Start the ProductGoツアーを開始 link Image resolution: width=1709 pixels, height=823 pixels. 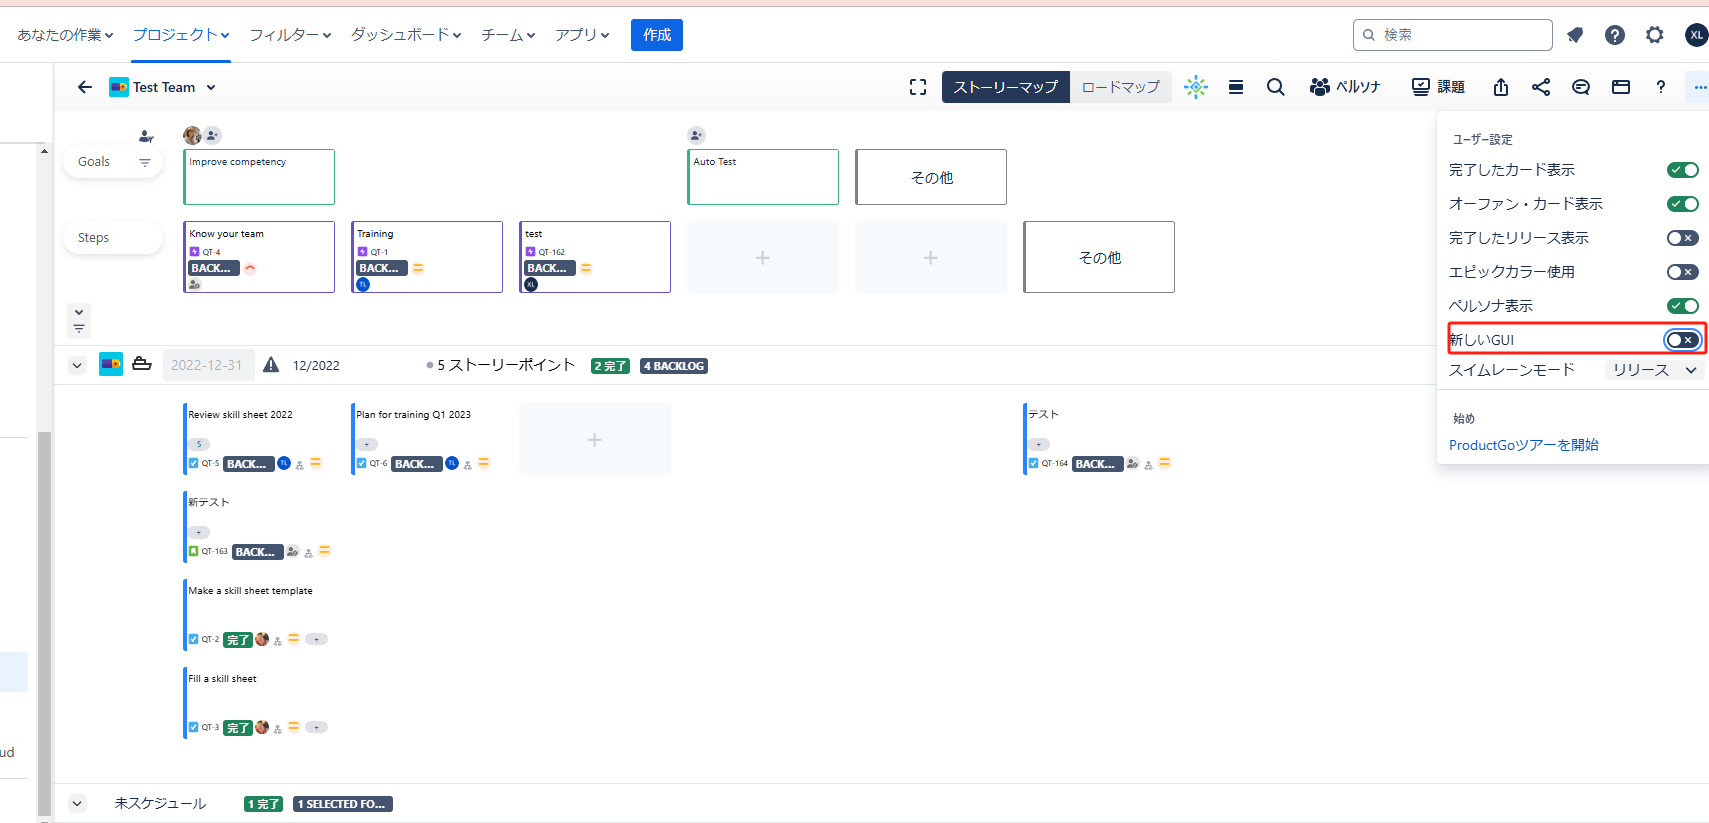click(x=1523, y=445)
